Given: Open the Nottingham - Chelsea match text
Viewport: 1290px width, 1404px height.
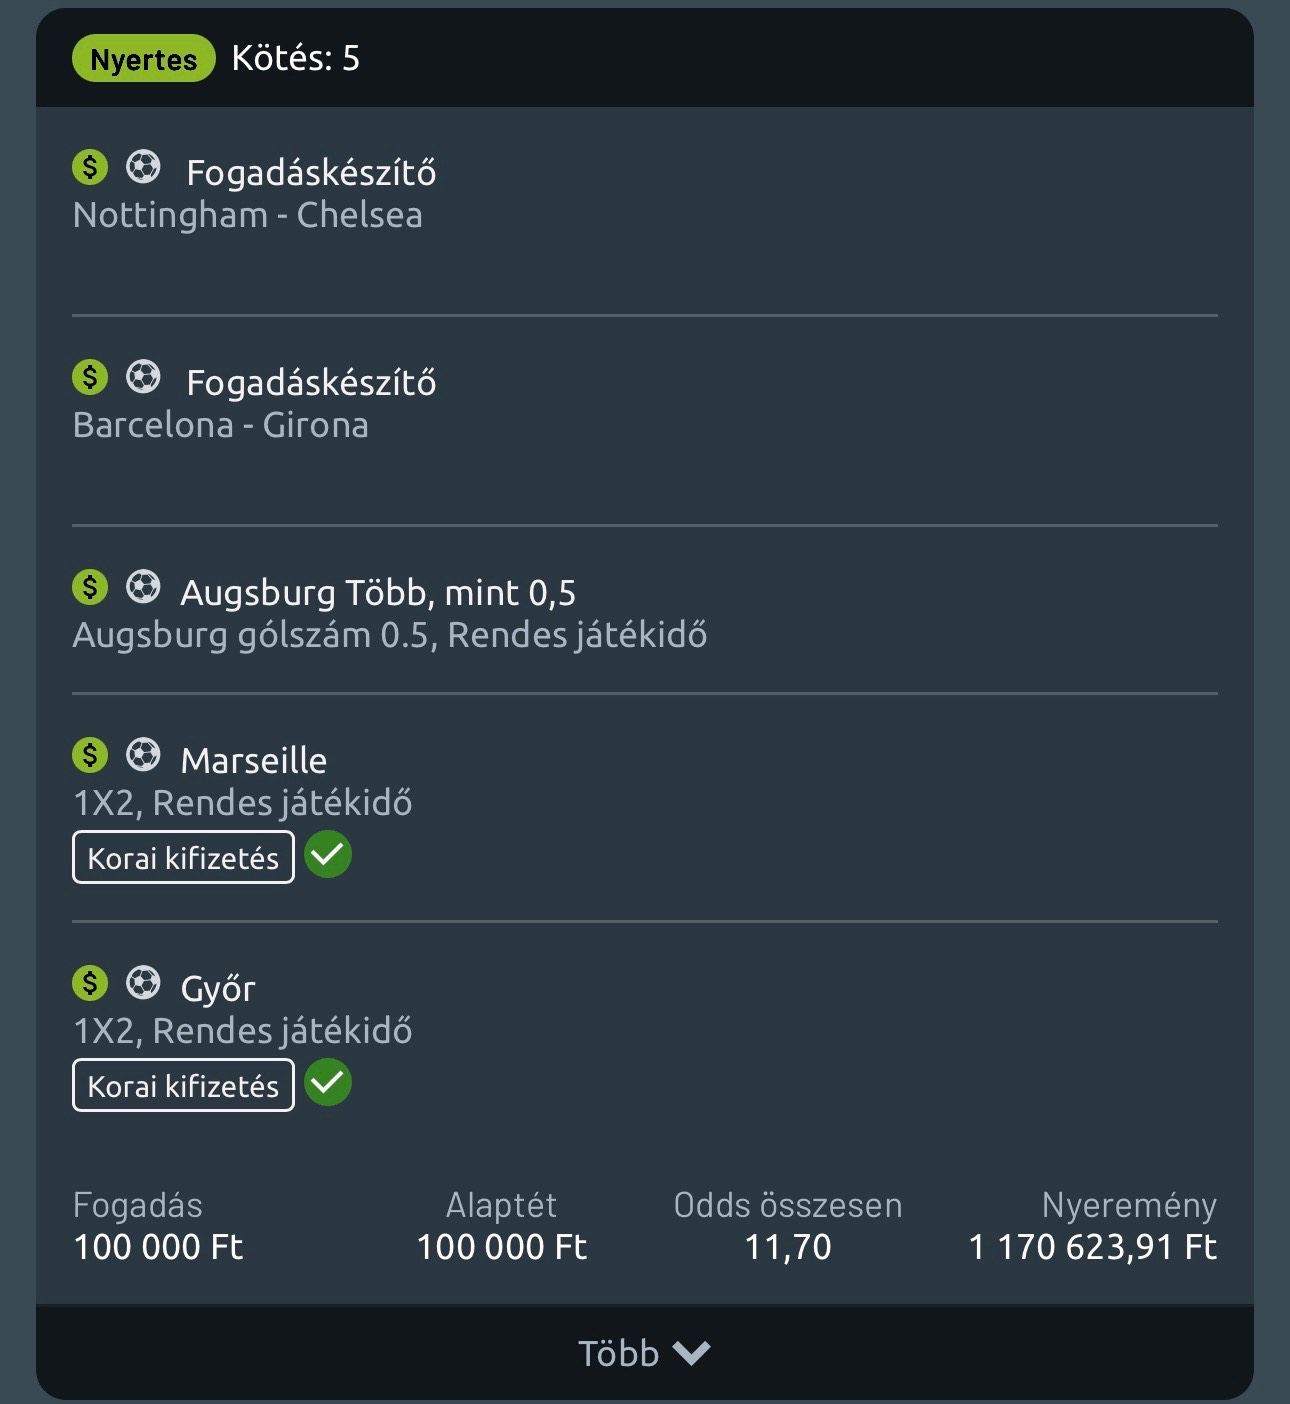Looking at the screenshot, I should tap(248, 215).
